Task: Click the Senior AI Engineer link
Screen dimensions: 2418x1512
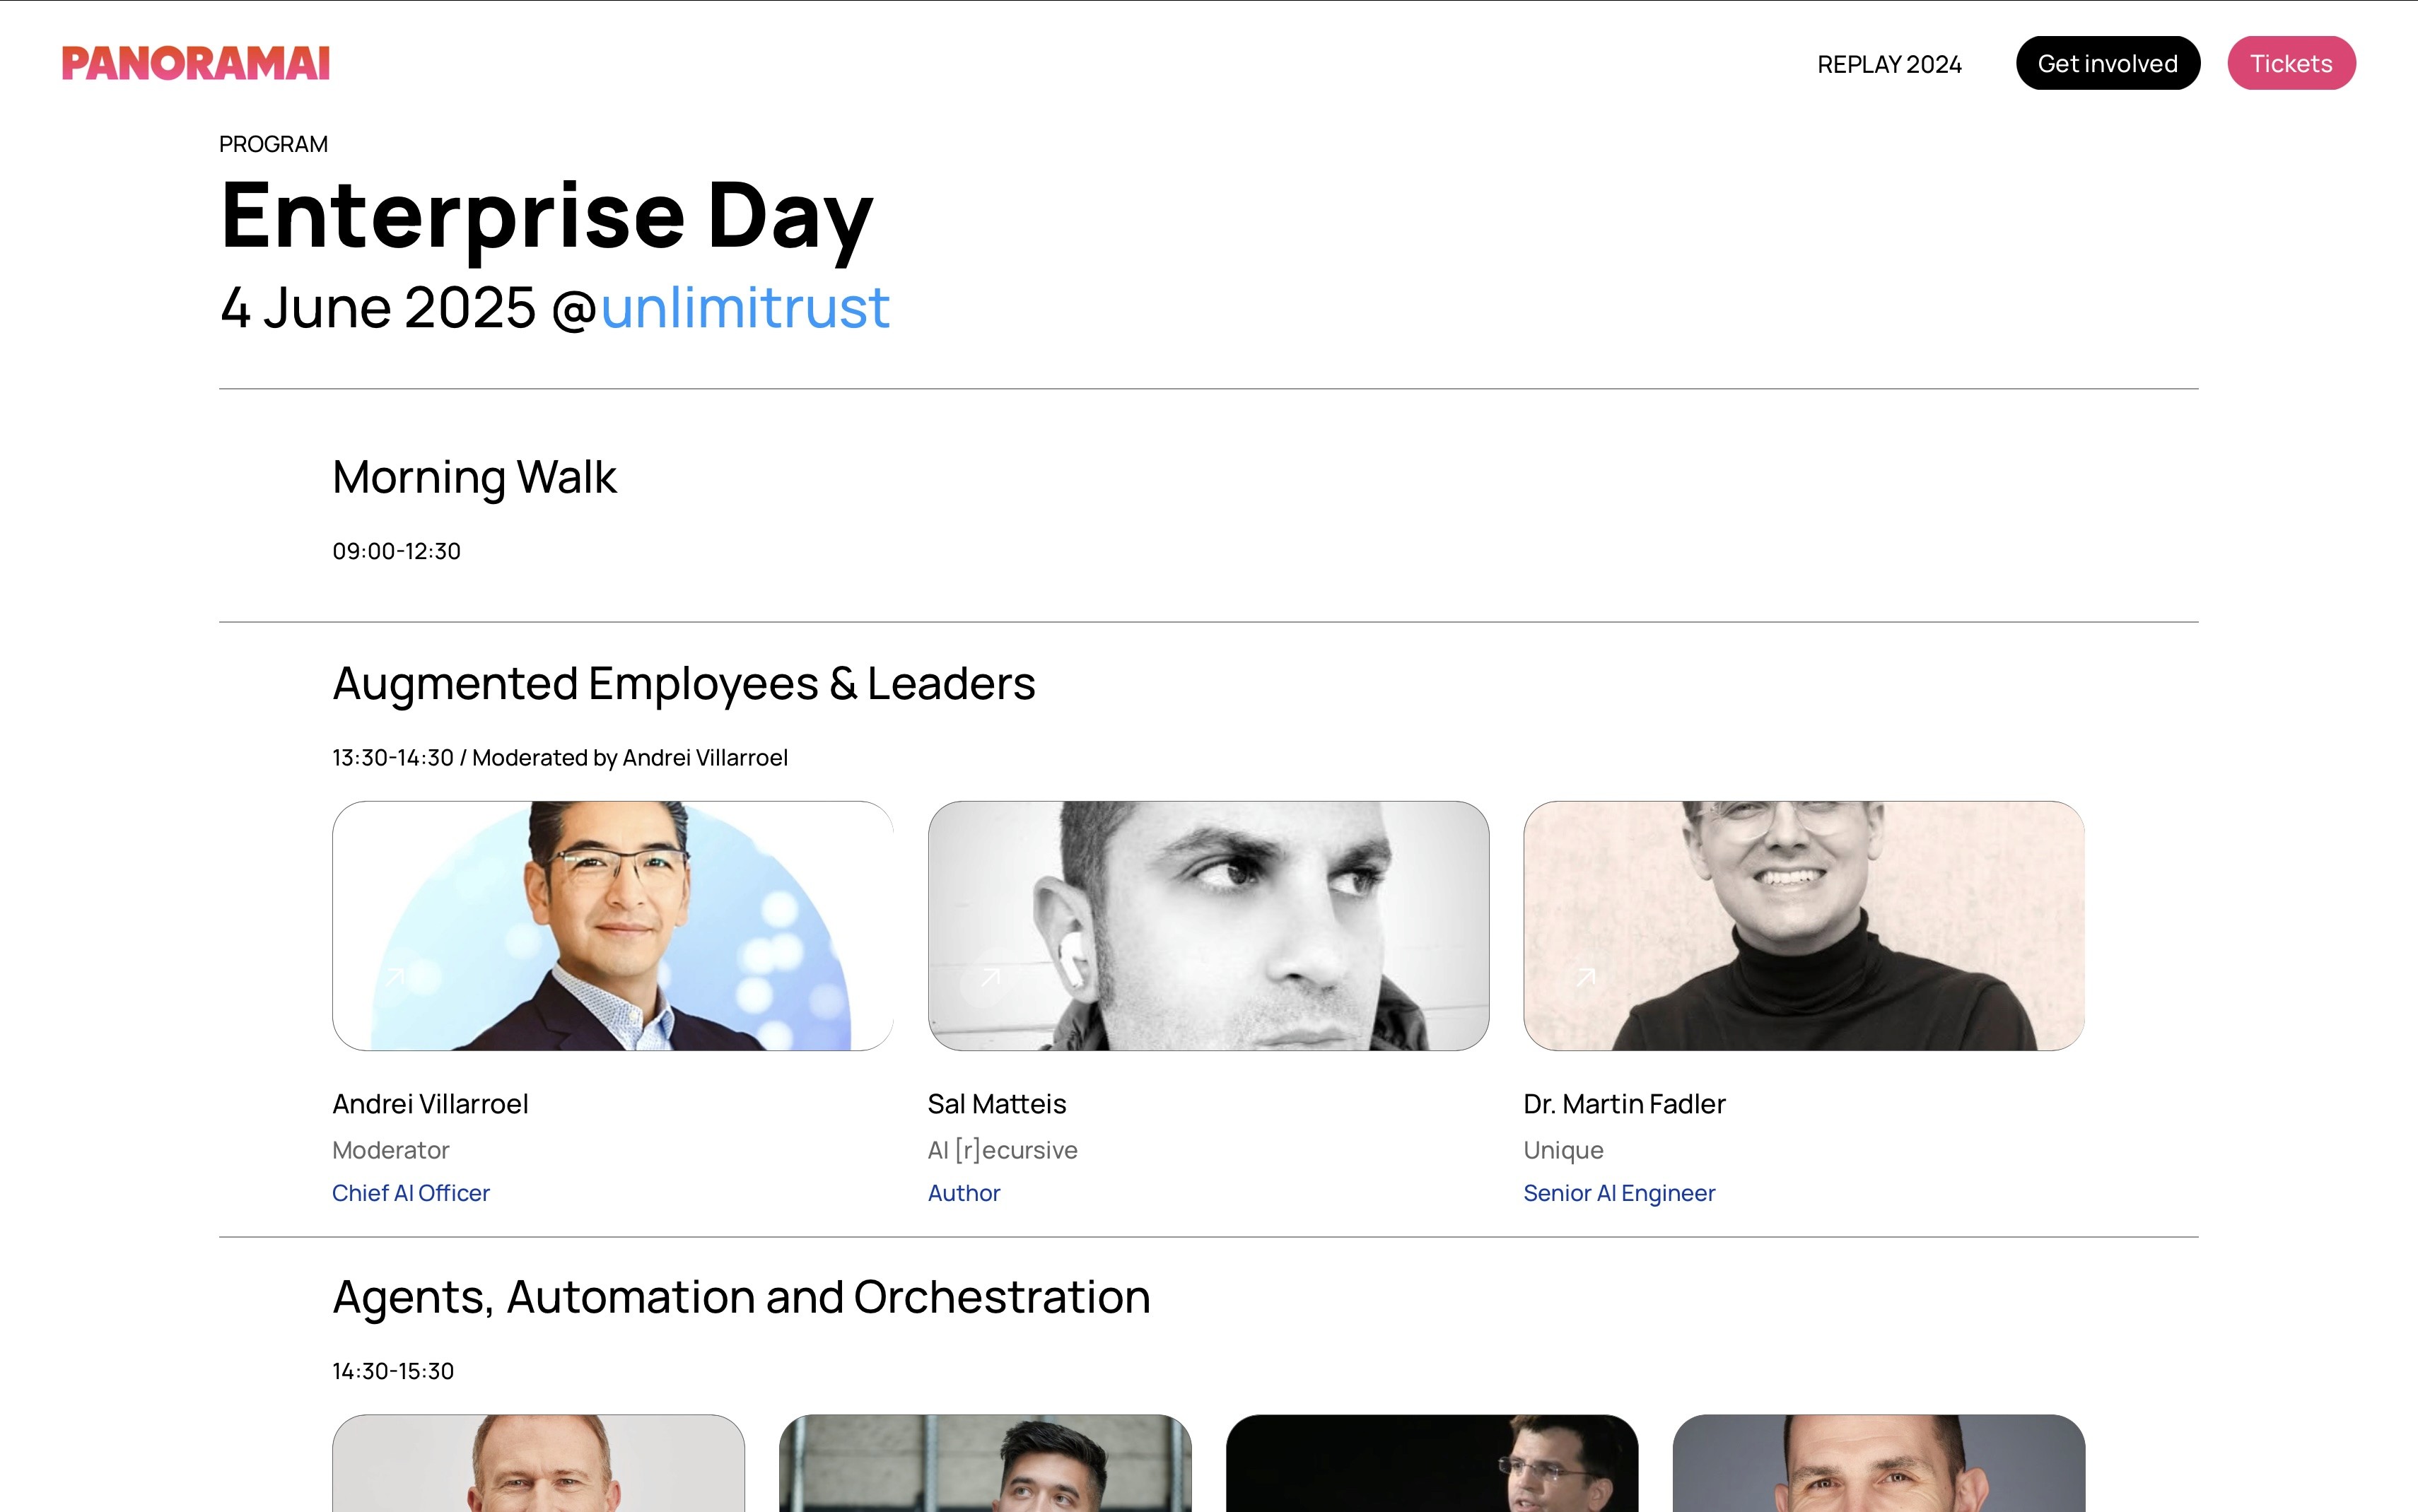Action: (1619, 1193)
